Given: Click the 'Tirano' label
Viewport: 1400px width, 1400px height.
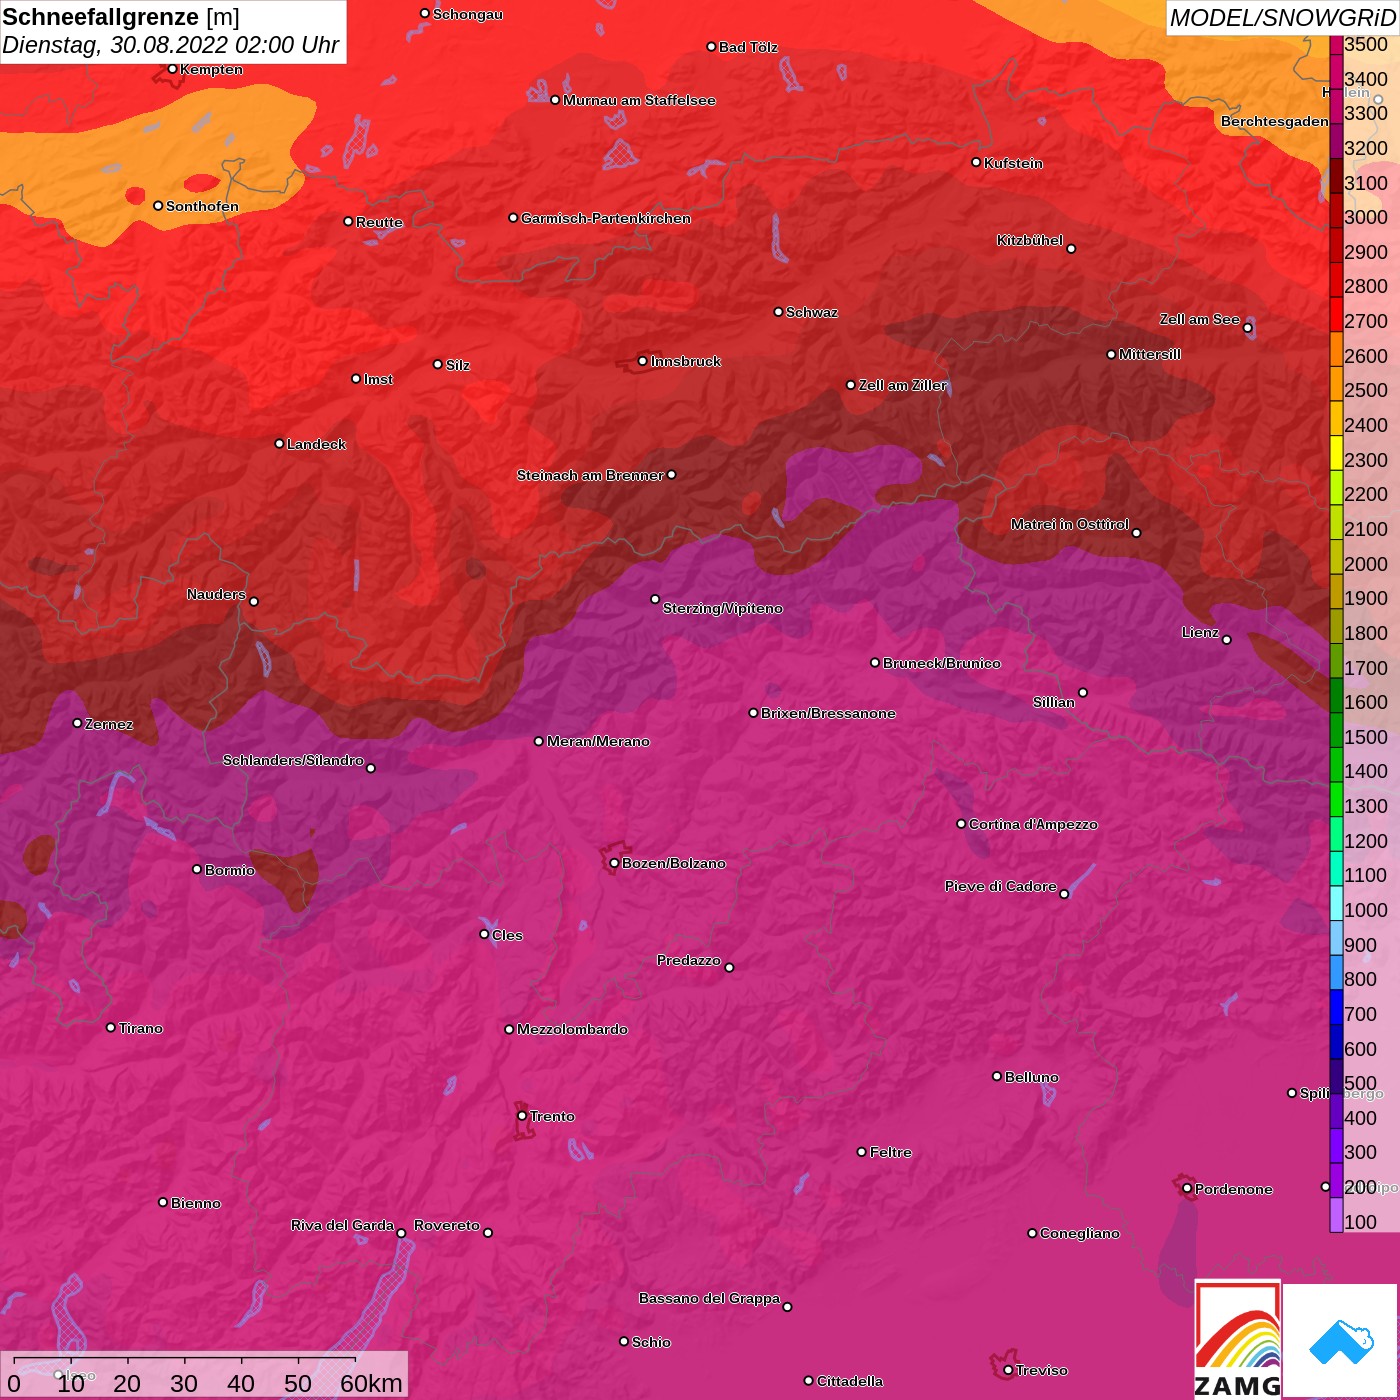Looking at the screenshot, I should [140, 1028].
